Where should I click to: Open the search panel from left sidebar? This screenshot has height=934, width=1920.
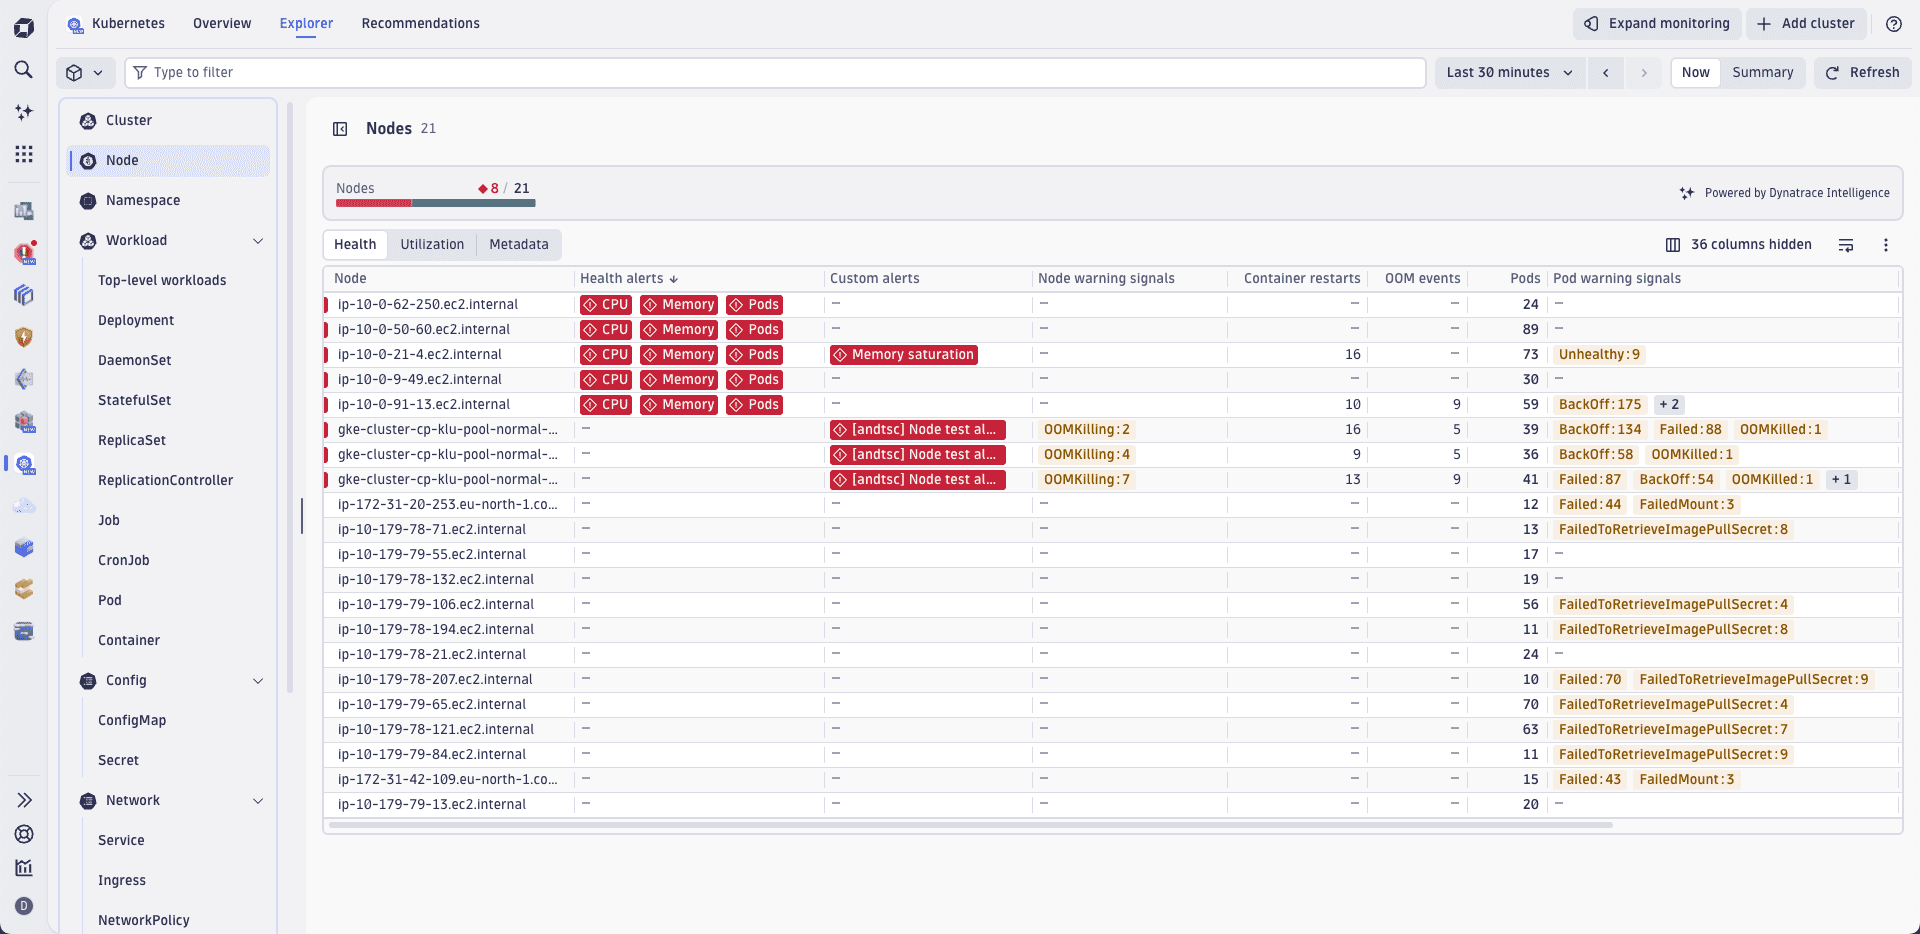tap(24, 70)
